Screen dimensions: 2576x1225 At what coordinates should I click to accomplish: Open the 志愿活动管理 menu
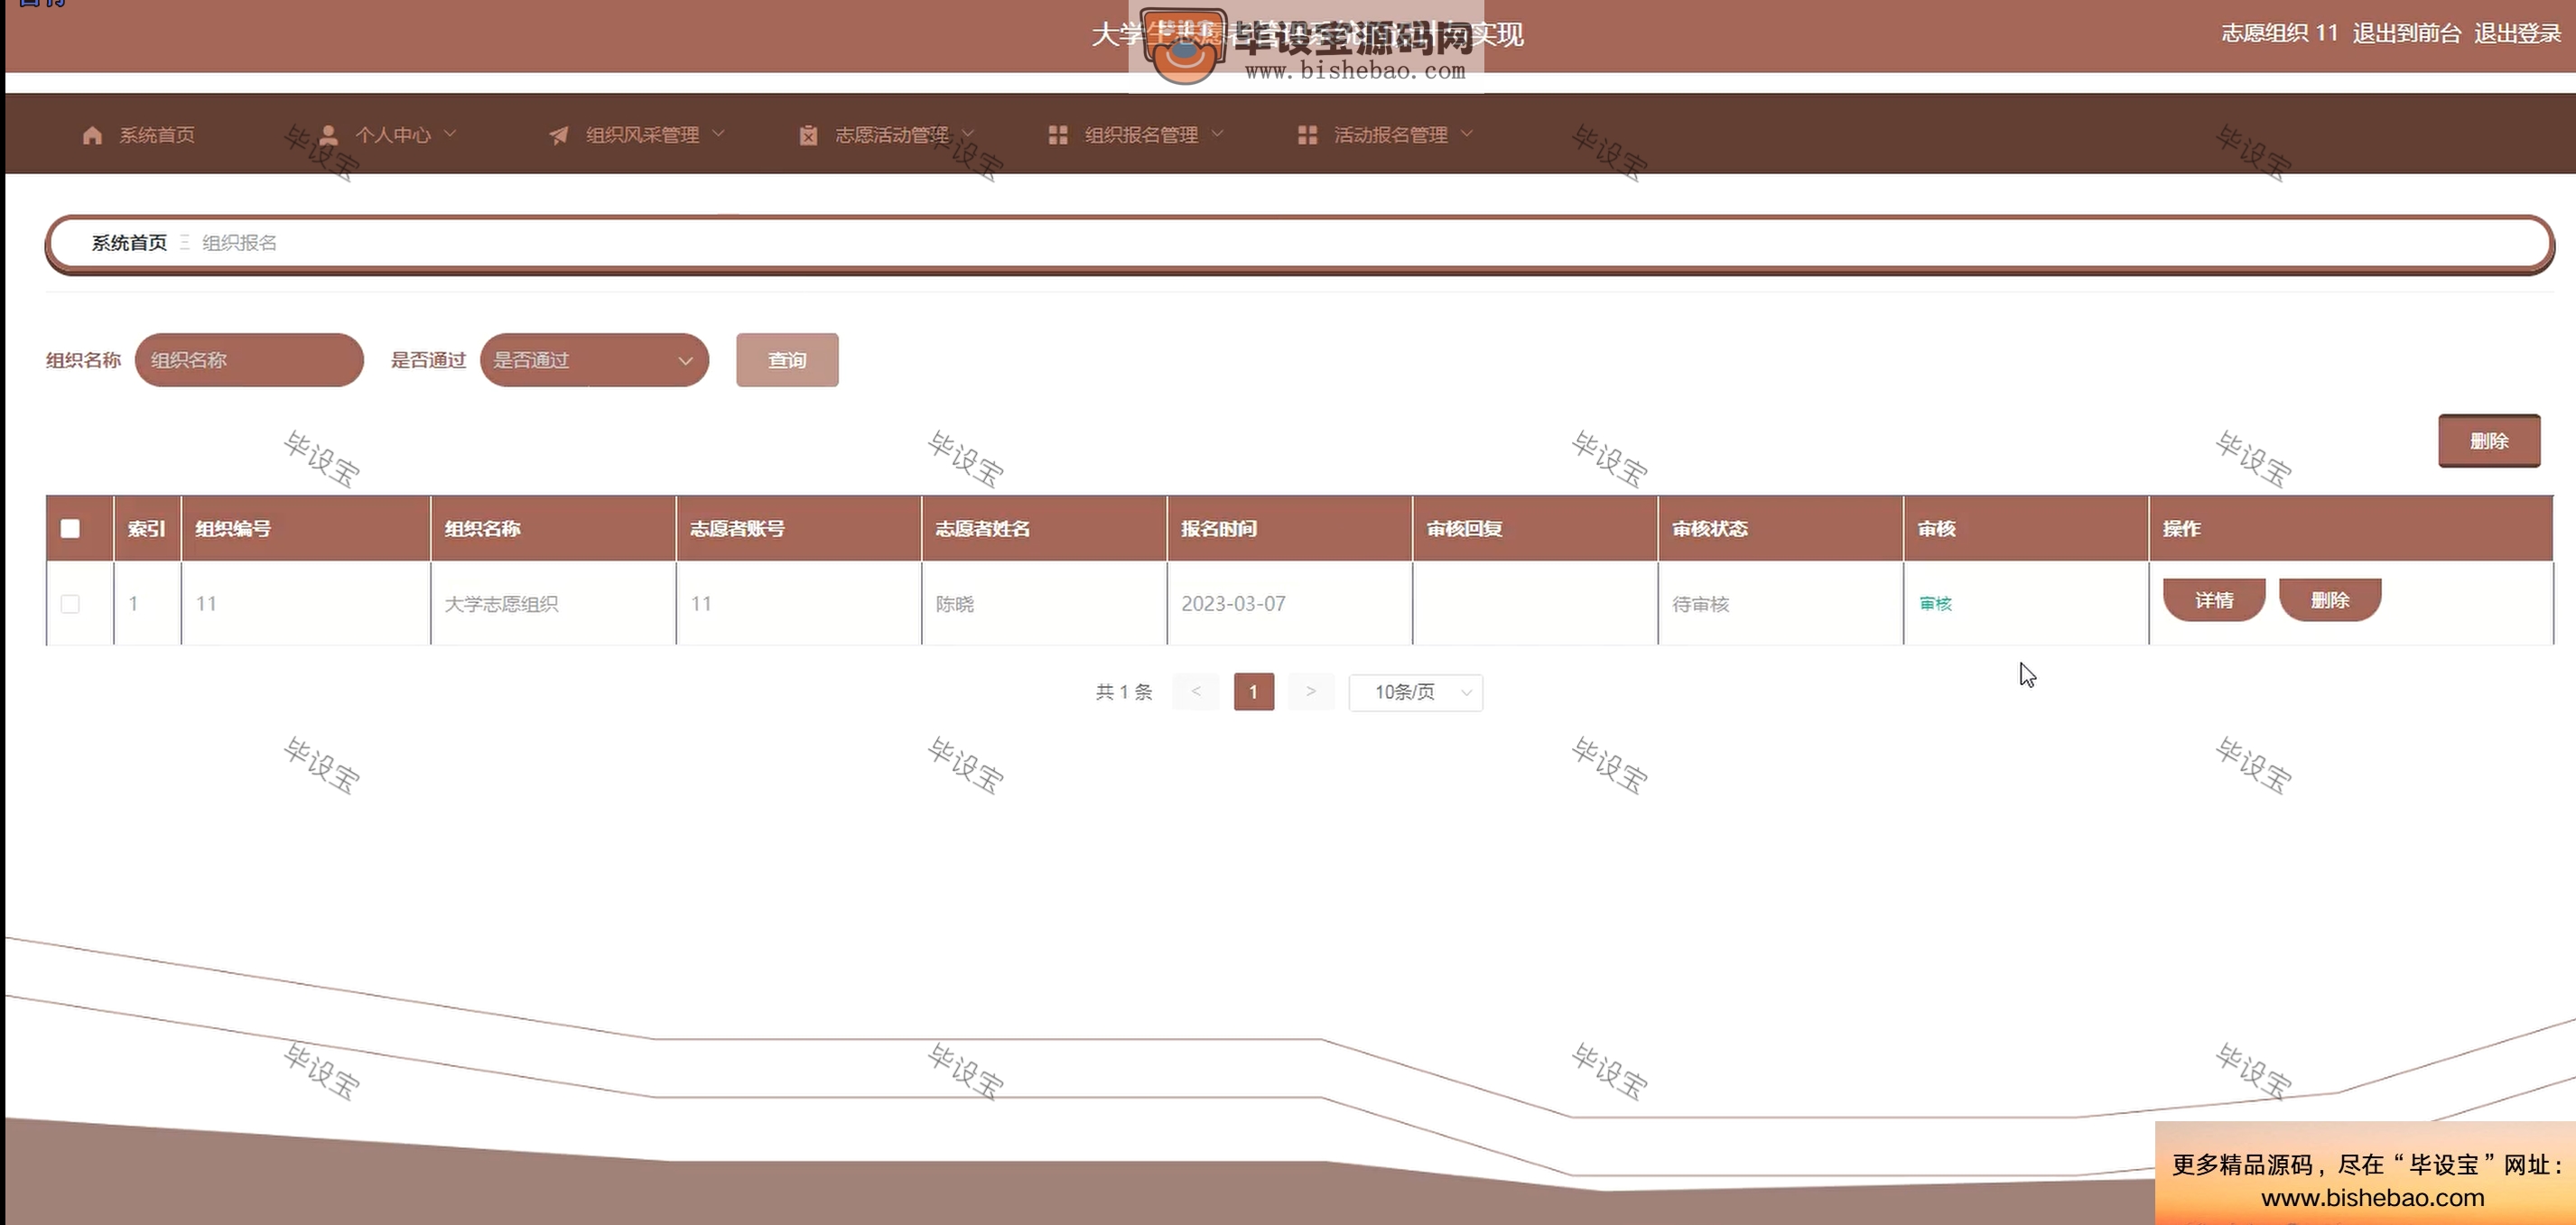coord(892,135)
